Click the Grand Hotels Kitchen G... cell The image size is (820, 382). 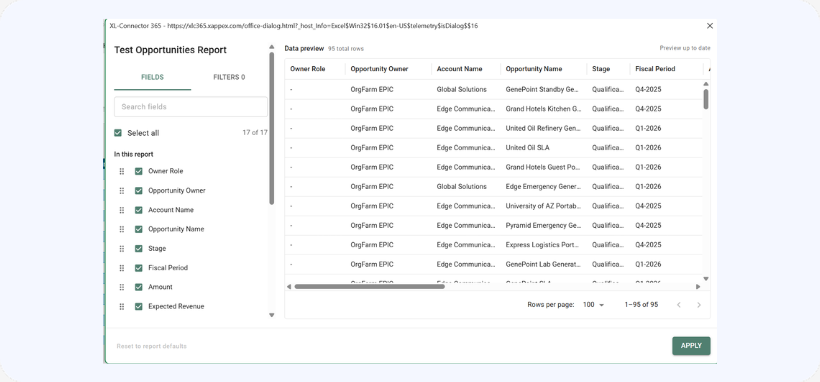tap(543, 109)
